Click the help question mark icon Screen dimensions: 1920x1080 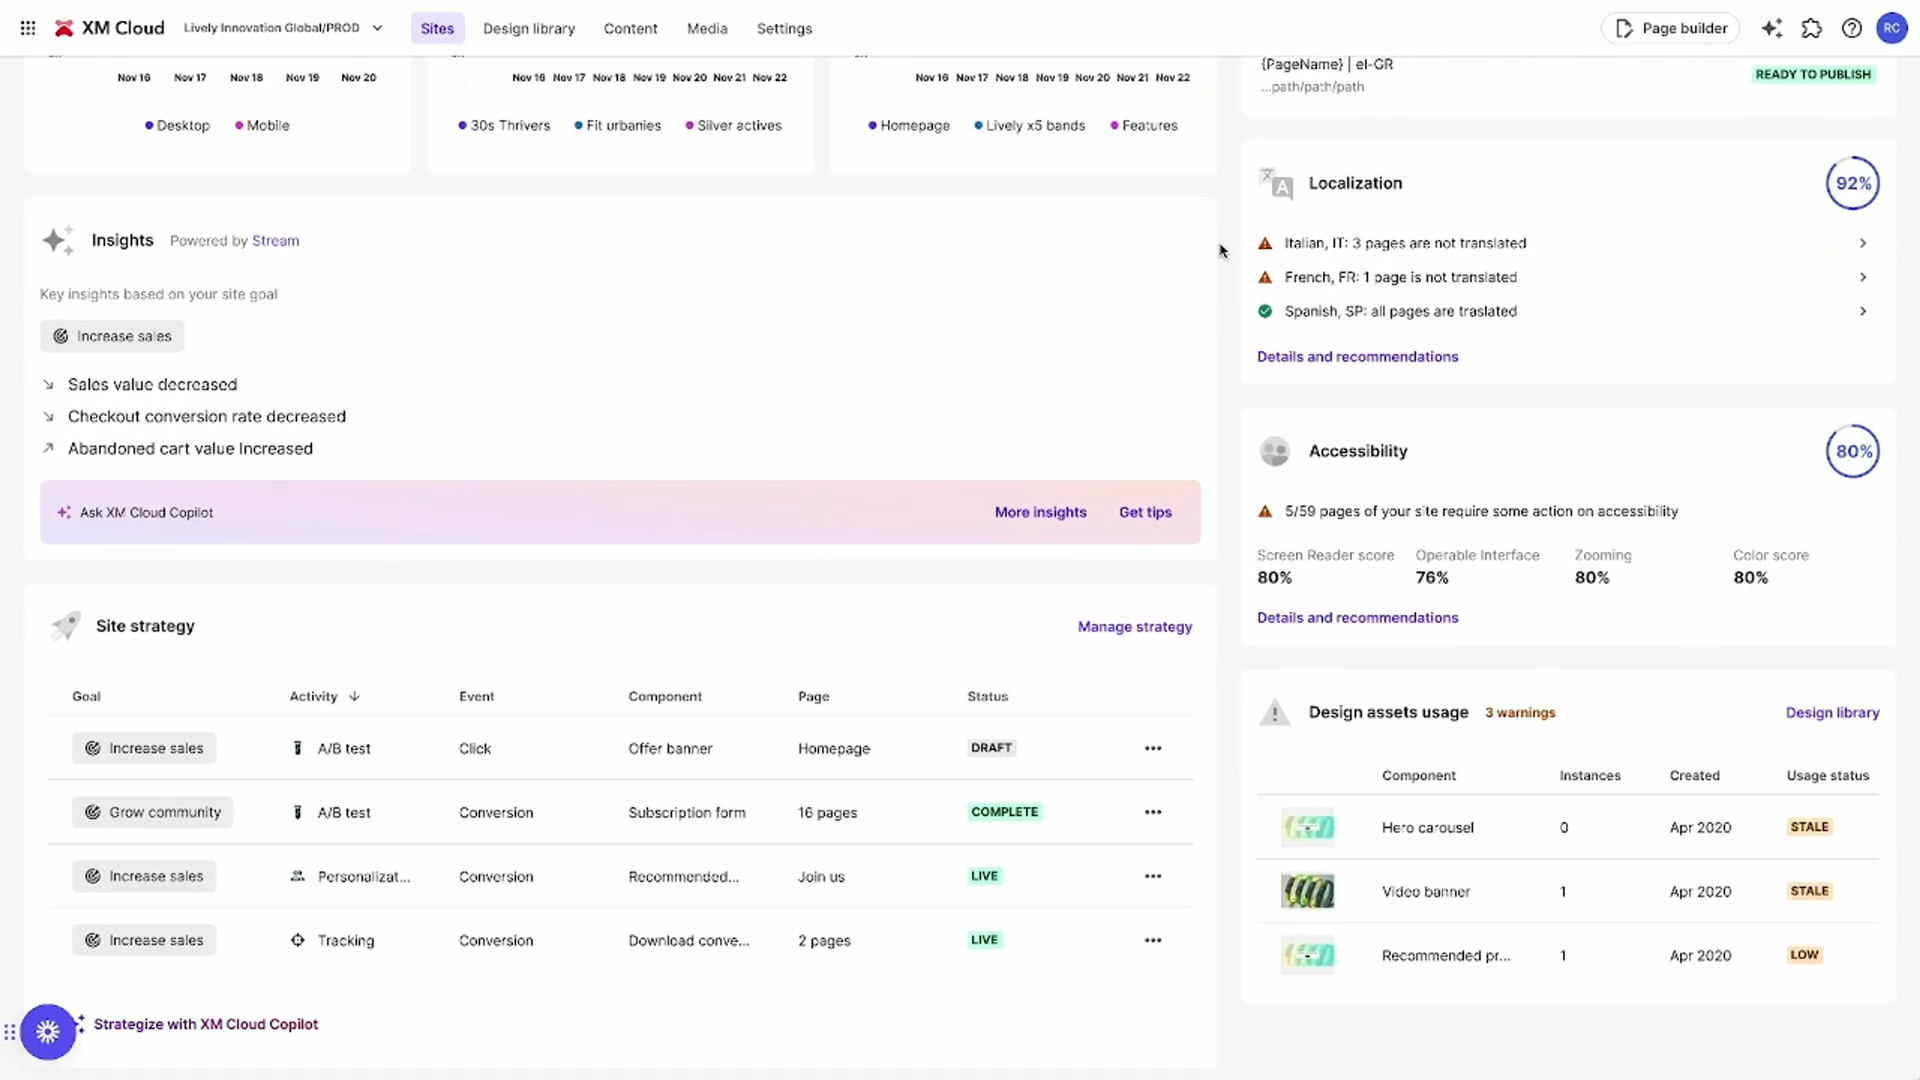tap(1852, 28)
